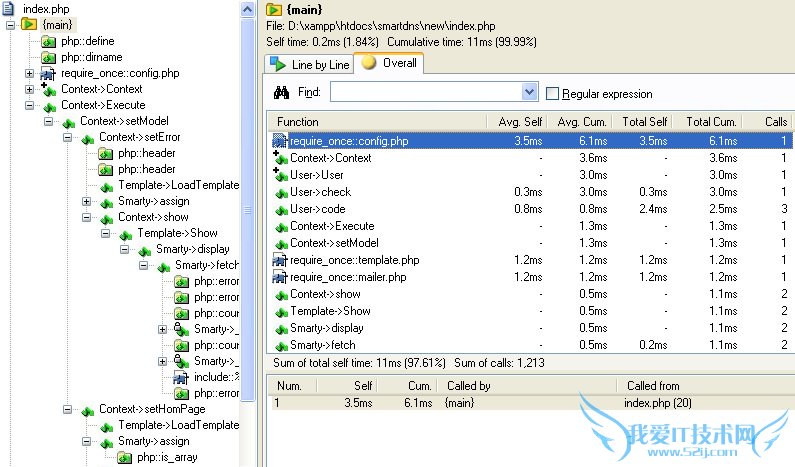This screenshot has height=467, width=795.
Task: Open the Find dropdown arrow
Action: tap(530, 93)
